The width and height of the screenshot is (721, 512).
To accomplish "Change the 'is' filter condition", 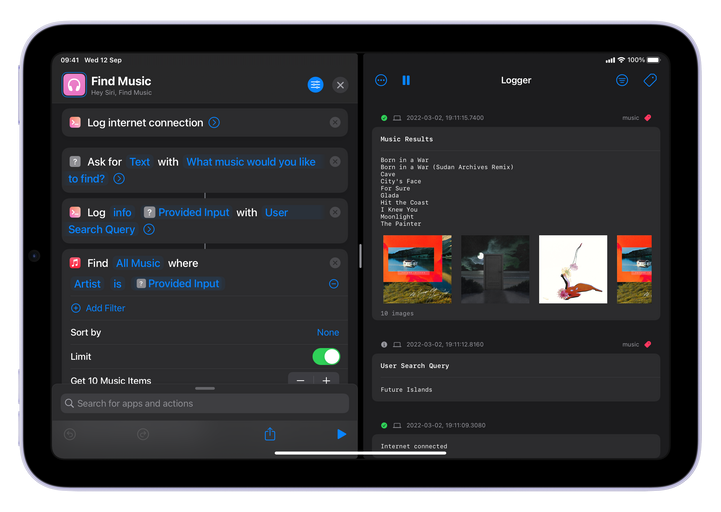I will [117, 284].
